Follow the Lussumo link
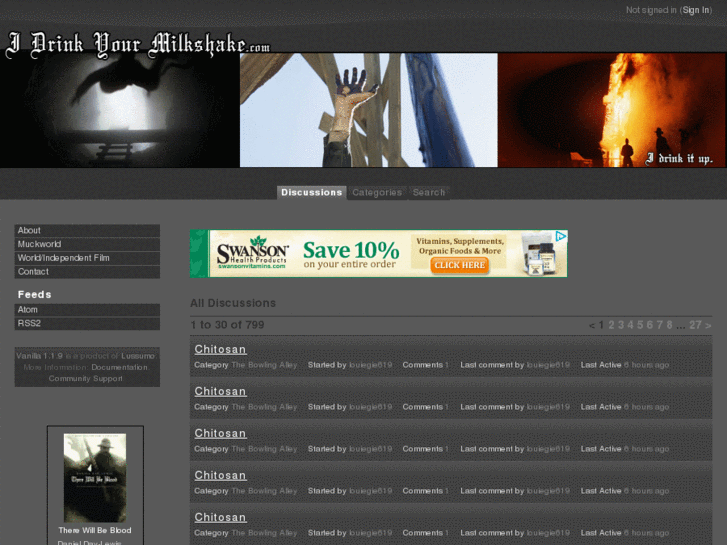The image size is (727, 545). pos(138,356)
